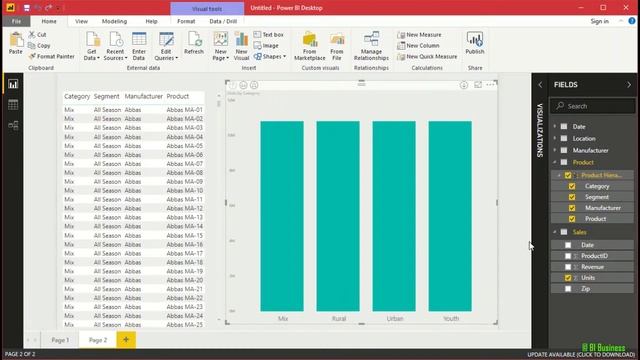Click the Fields search box
This screenshot has height=360, width=640.
(x=593, y=106)
